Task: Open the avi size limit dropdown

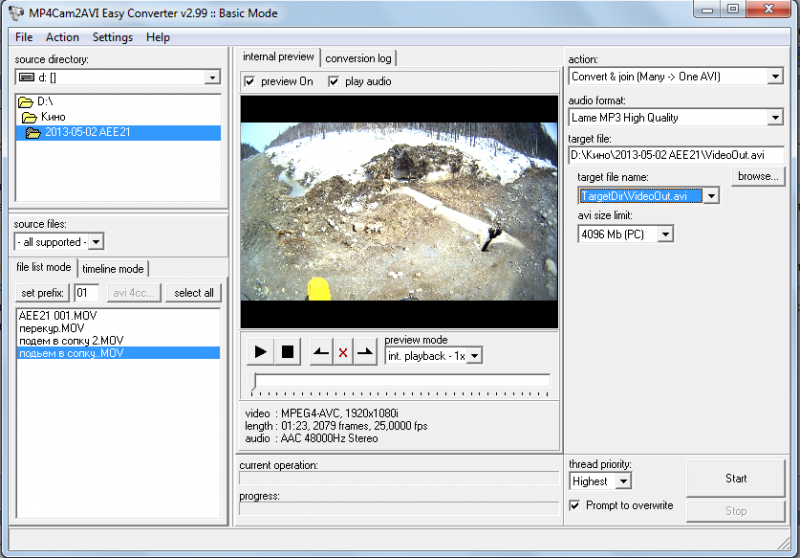Action: pyautogui.click(x=664, y=234)
